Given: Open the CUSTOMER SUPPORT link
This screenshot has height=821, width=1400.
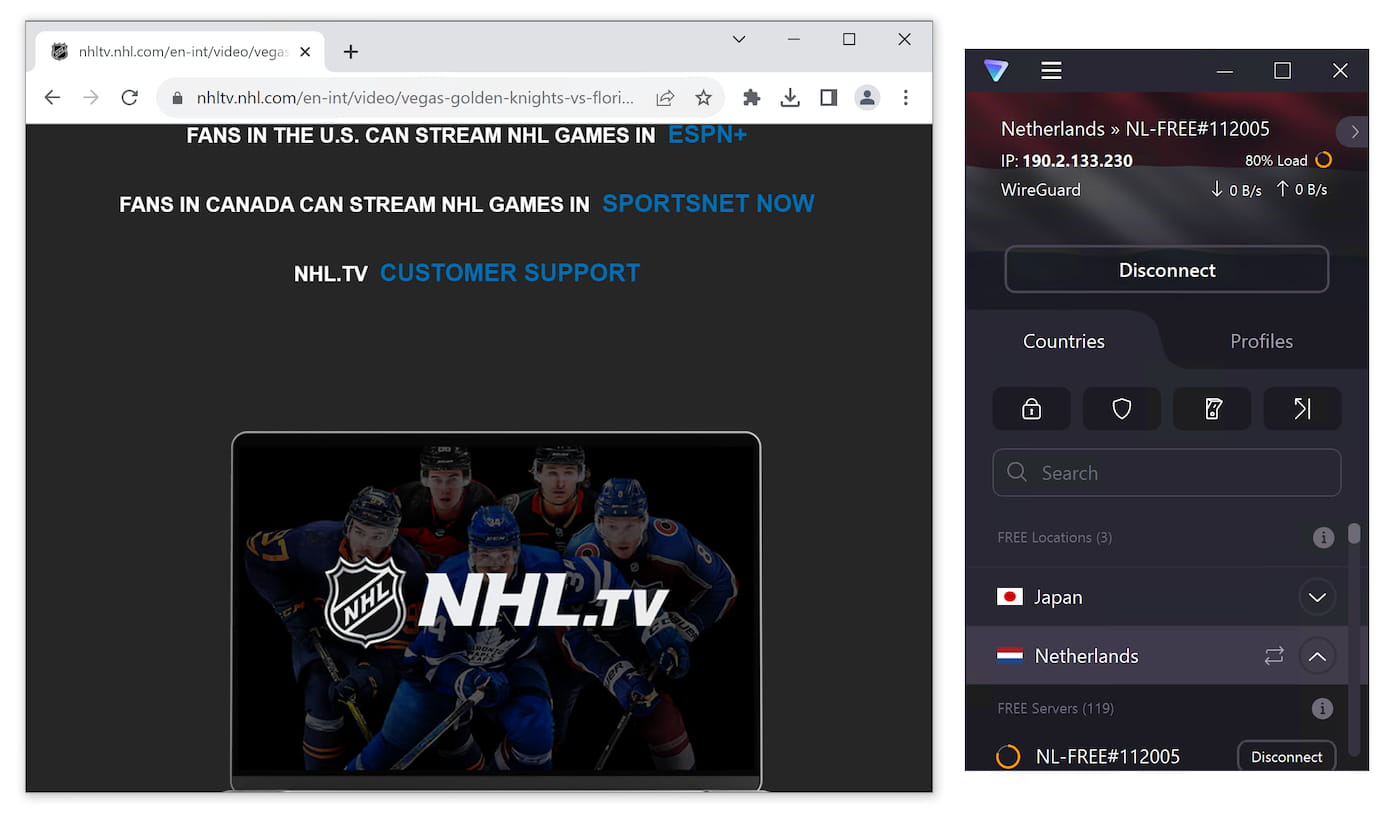Looking at the screenshot, I should click(x=510, y=273).
